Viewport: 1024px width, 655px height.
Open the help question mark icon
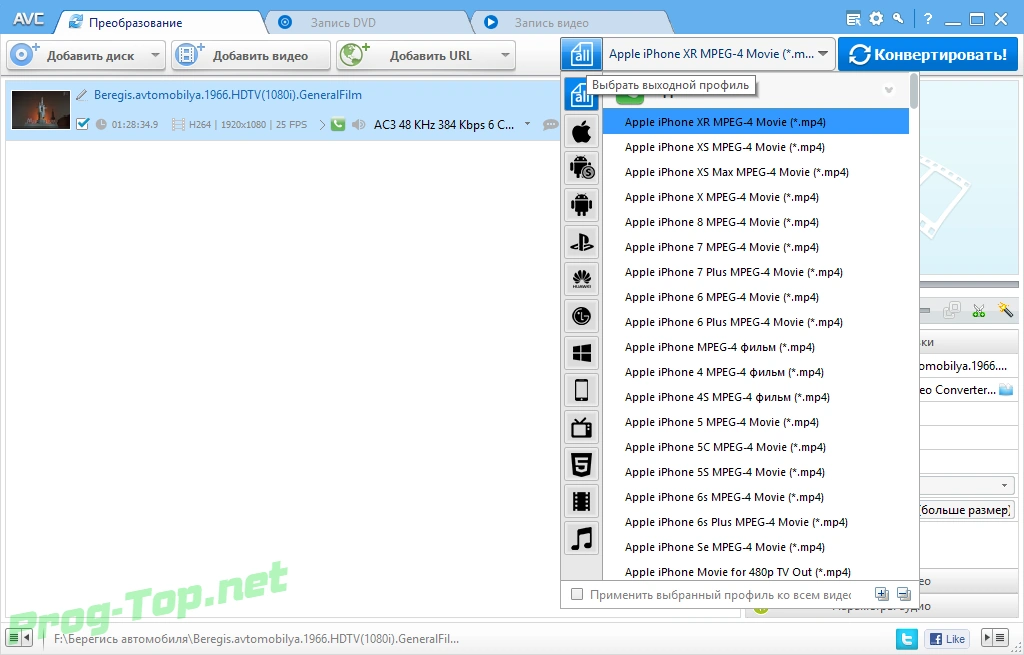pyautogui.click(x=928, y=19)
